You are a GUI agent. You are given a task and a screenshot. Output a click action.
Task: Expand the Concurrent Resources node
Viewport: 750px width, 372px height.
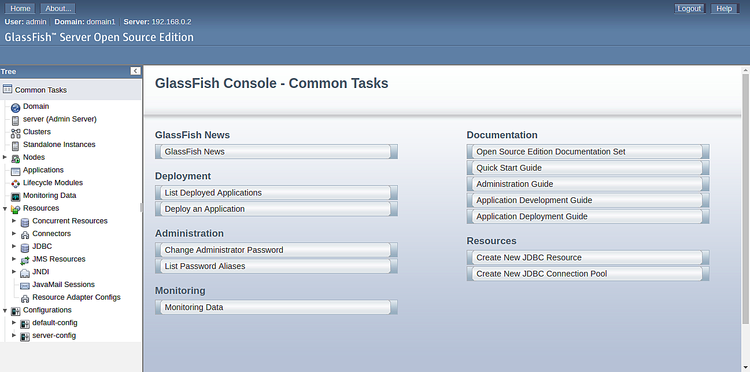(x=14, y=220)
